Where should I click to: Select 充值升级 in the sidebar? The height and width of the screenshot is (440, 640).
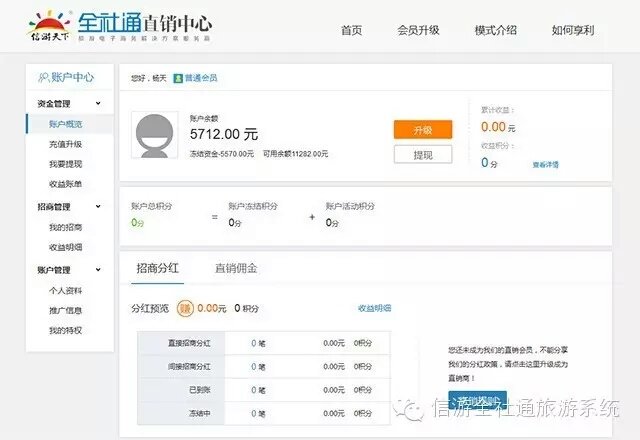pyautogui.click(x=65, y=144)
